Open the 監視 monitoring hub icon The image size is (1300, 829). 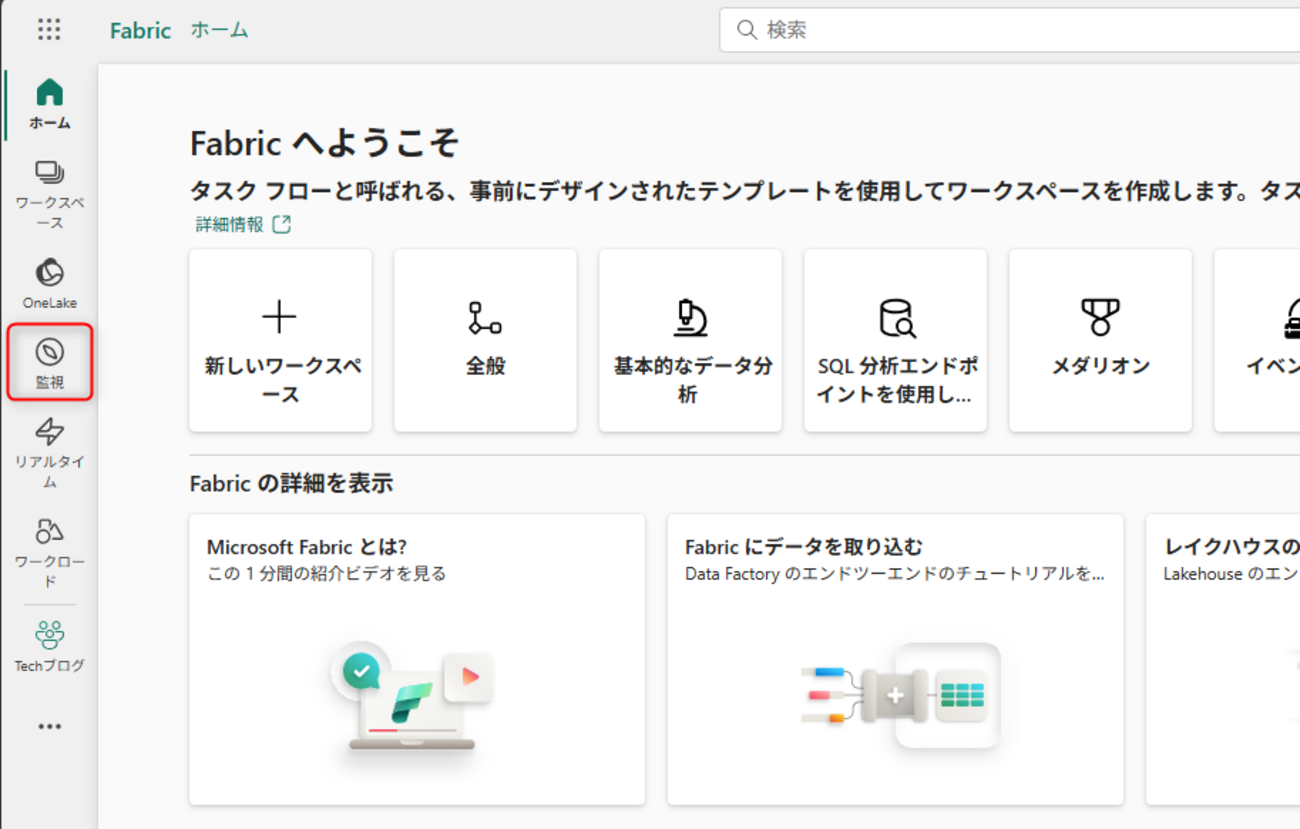49,362
